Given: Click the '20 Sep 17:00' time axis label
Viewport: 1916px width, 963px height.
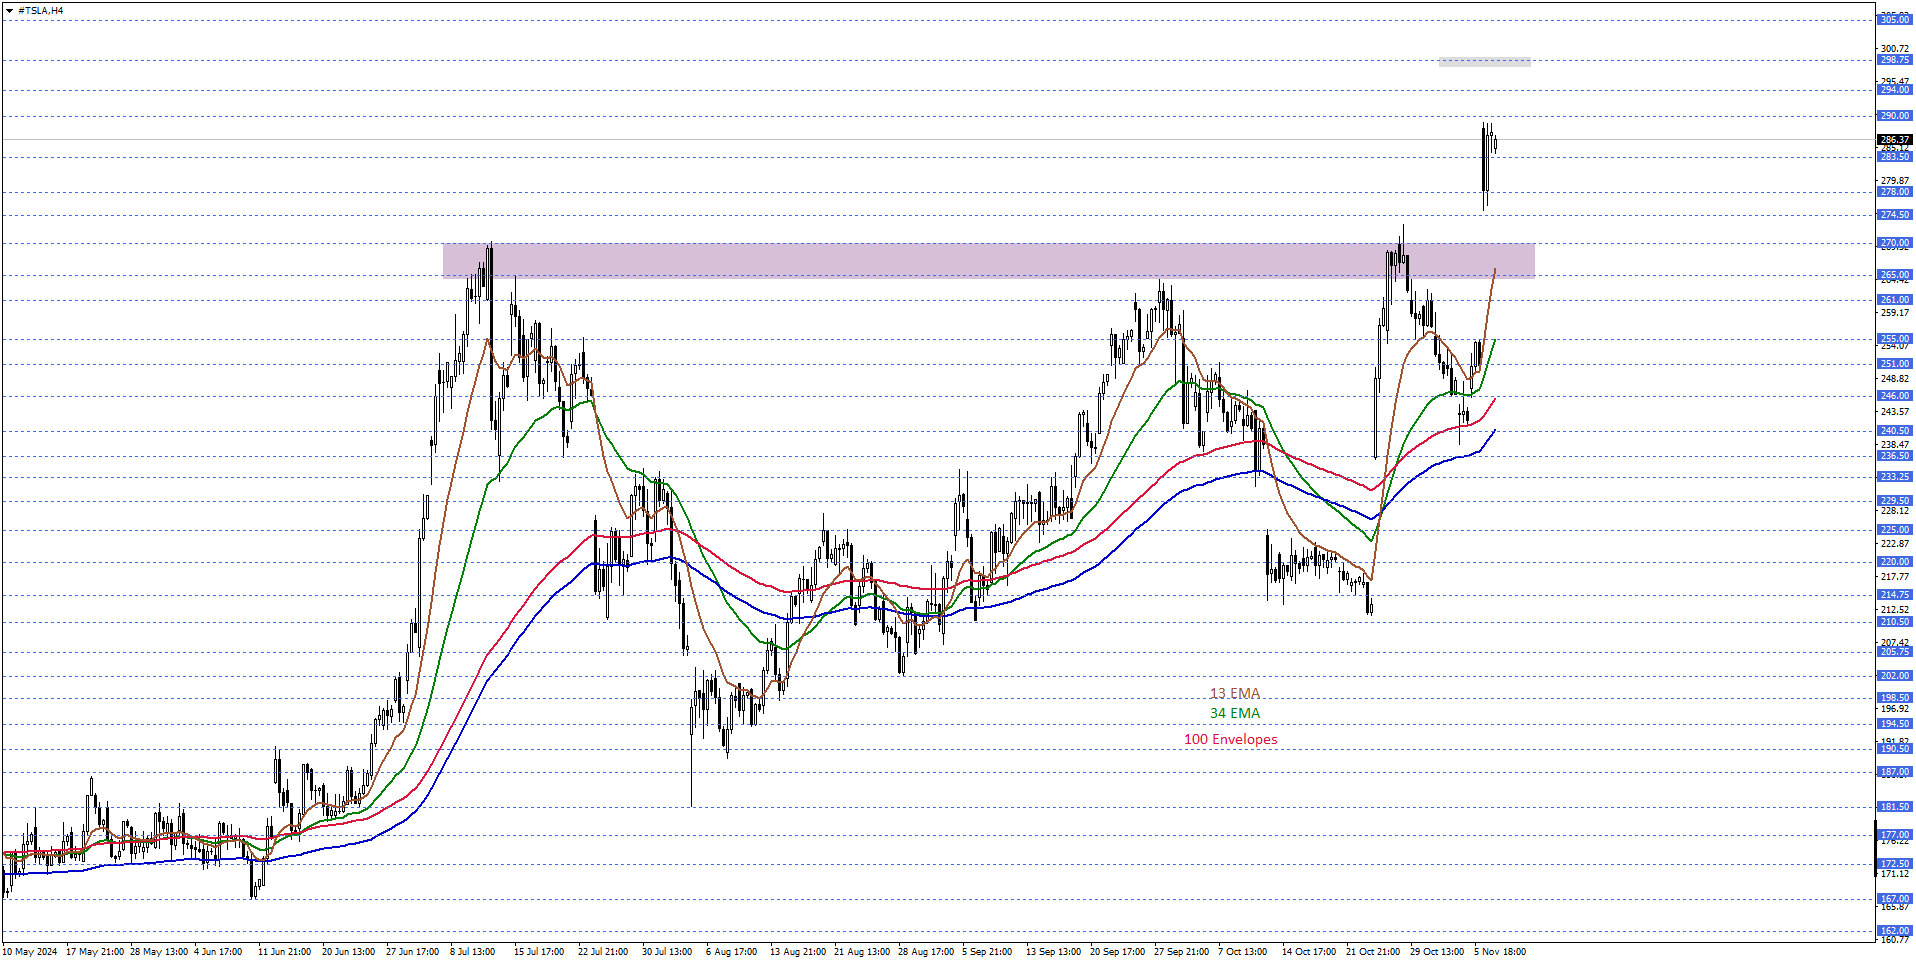Looking at the screenshot, I should (x=1118, y=952).
